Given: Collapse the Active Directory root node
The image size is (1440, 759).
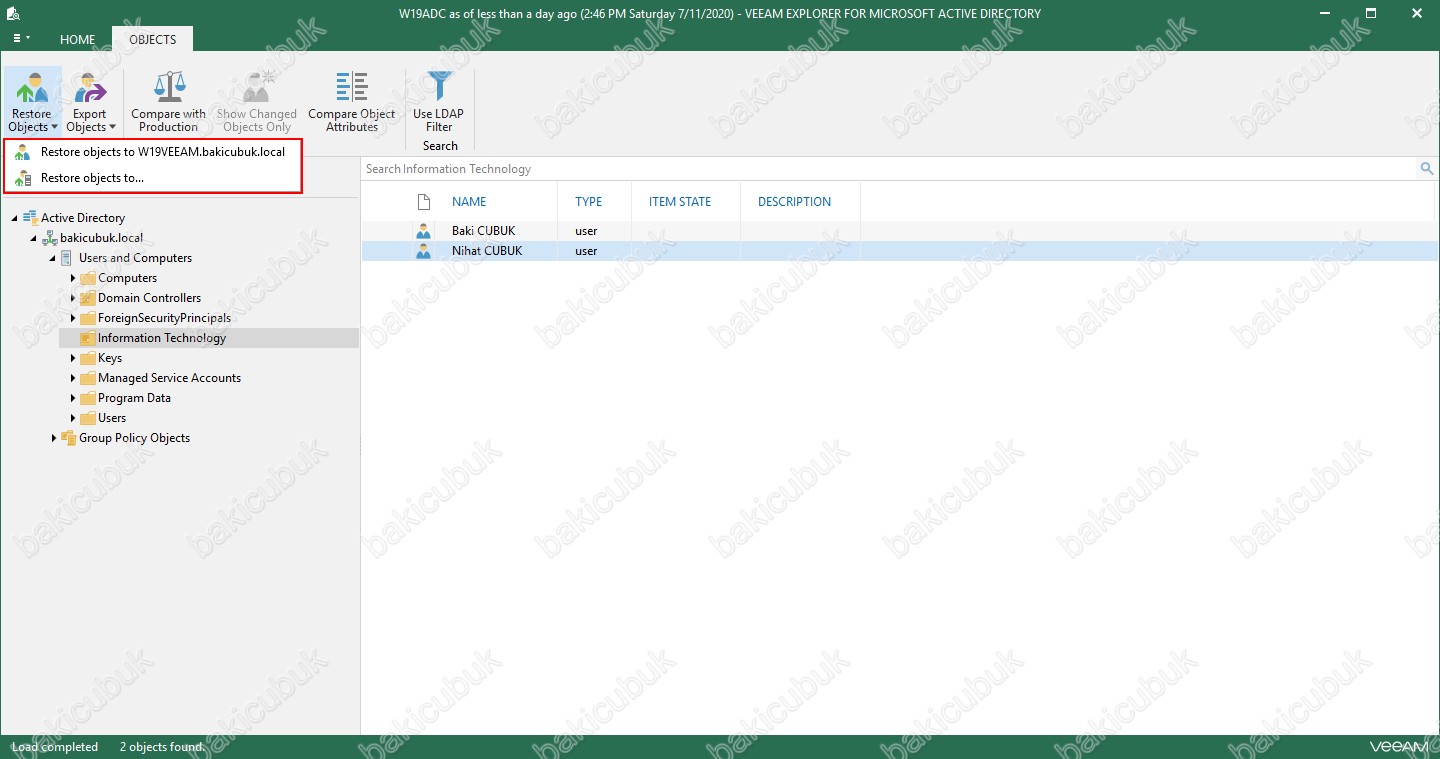Looking at the screenshot, I should coord(15,218).
